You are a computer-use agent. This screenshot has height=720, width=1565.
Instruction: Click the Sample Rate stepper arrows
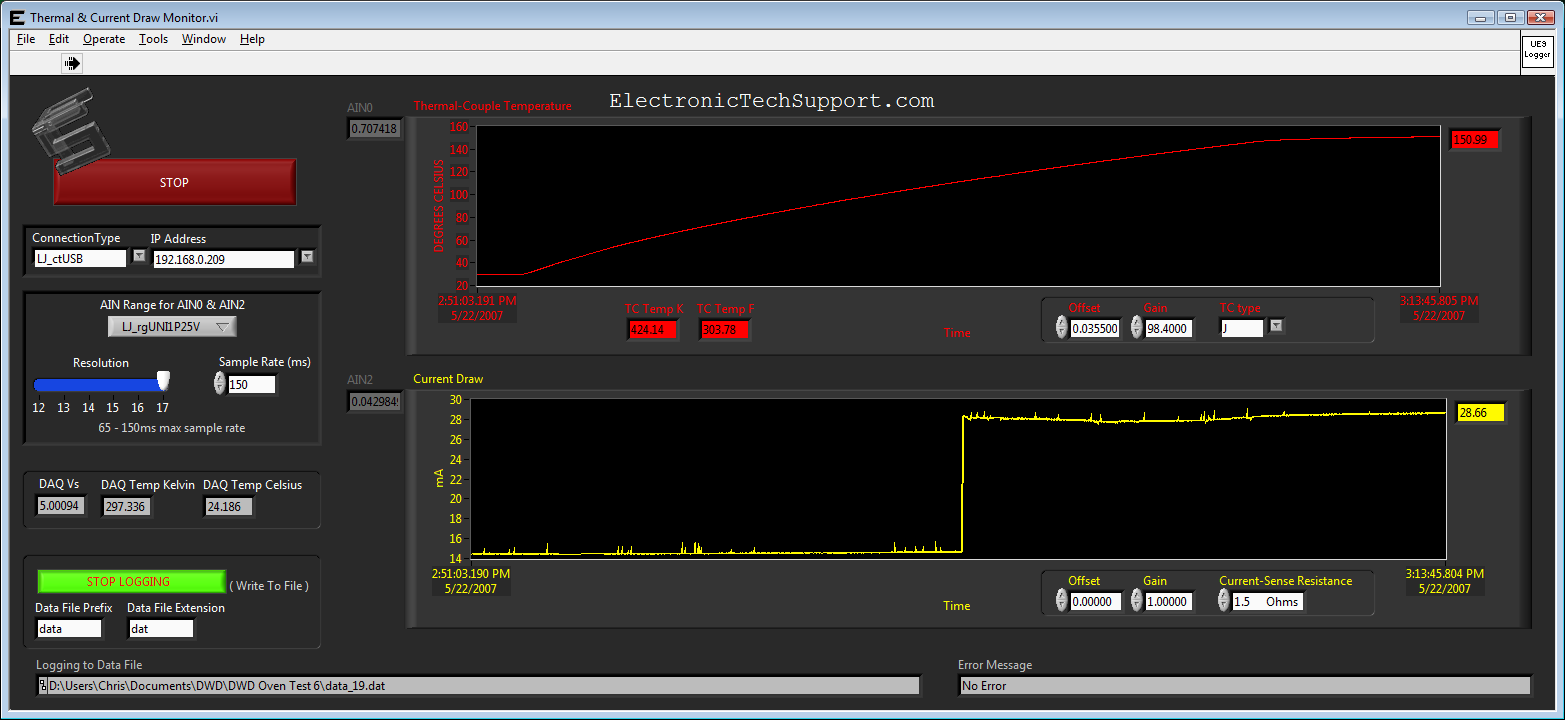tap(220, 384)
